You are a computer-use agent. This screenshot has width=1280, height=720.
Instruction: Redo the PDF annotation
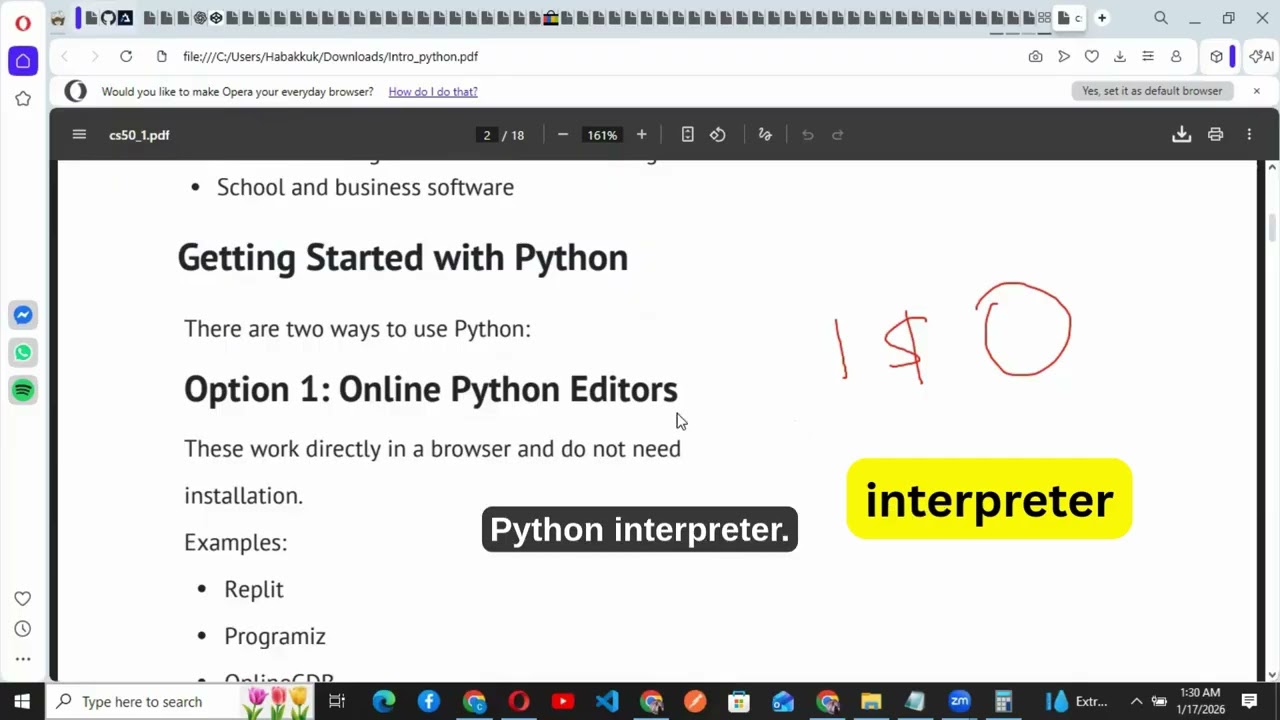[838, 135]
